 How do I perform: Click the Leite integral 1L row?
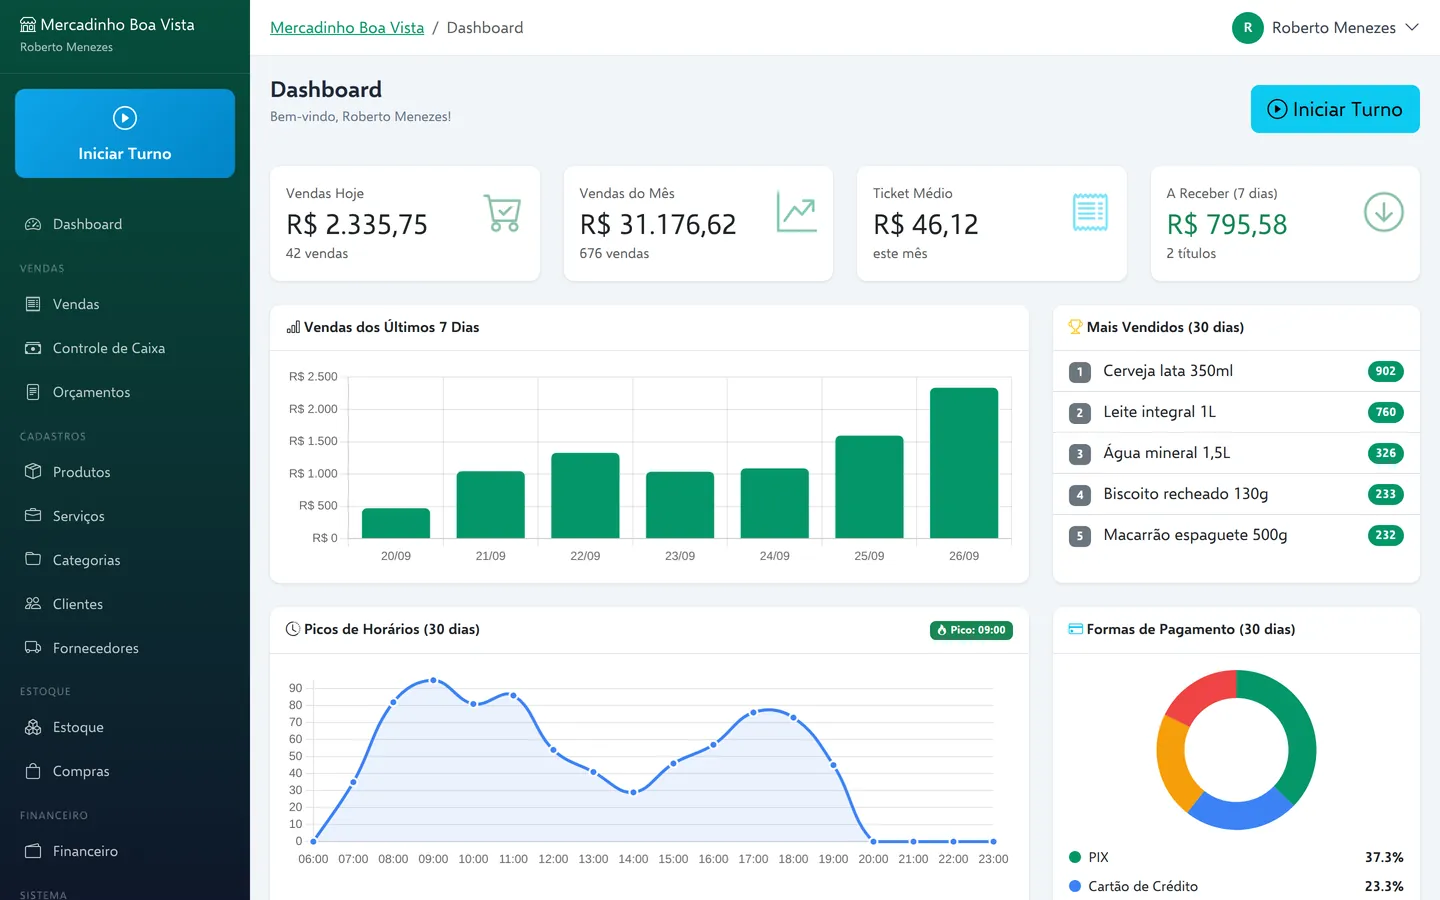tap(1236, 412)
